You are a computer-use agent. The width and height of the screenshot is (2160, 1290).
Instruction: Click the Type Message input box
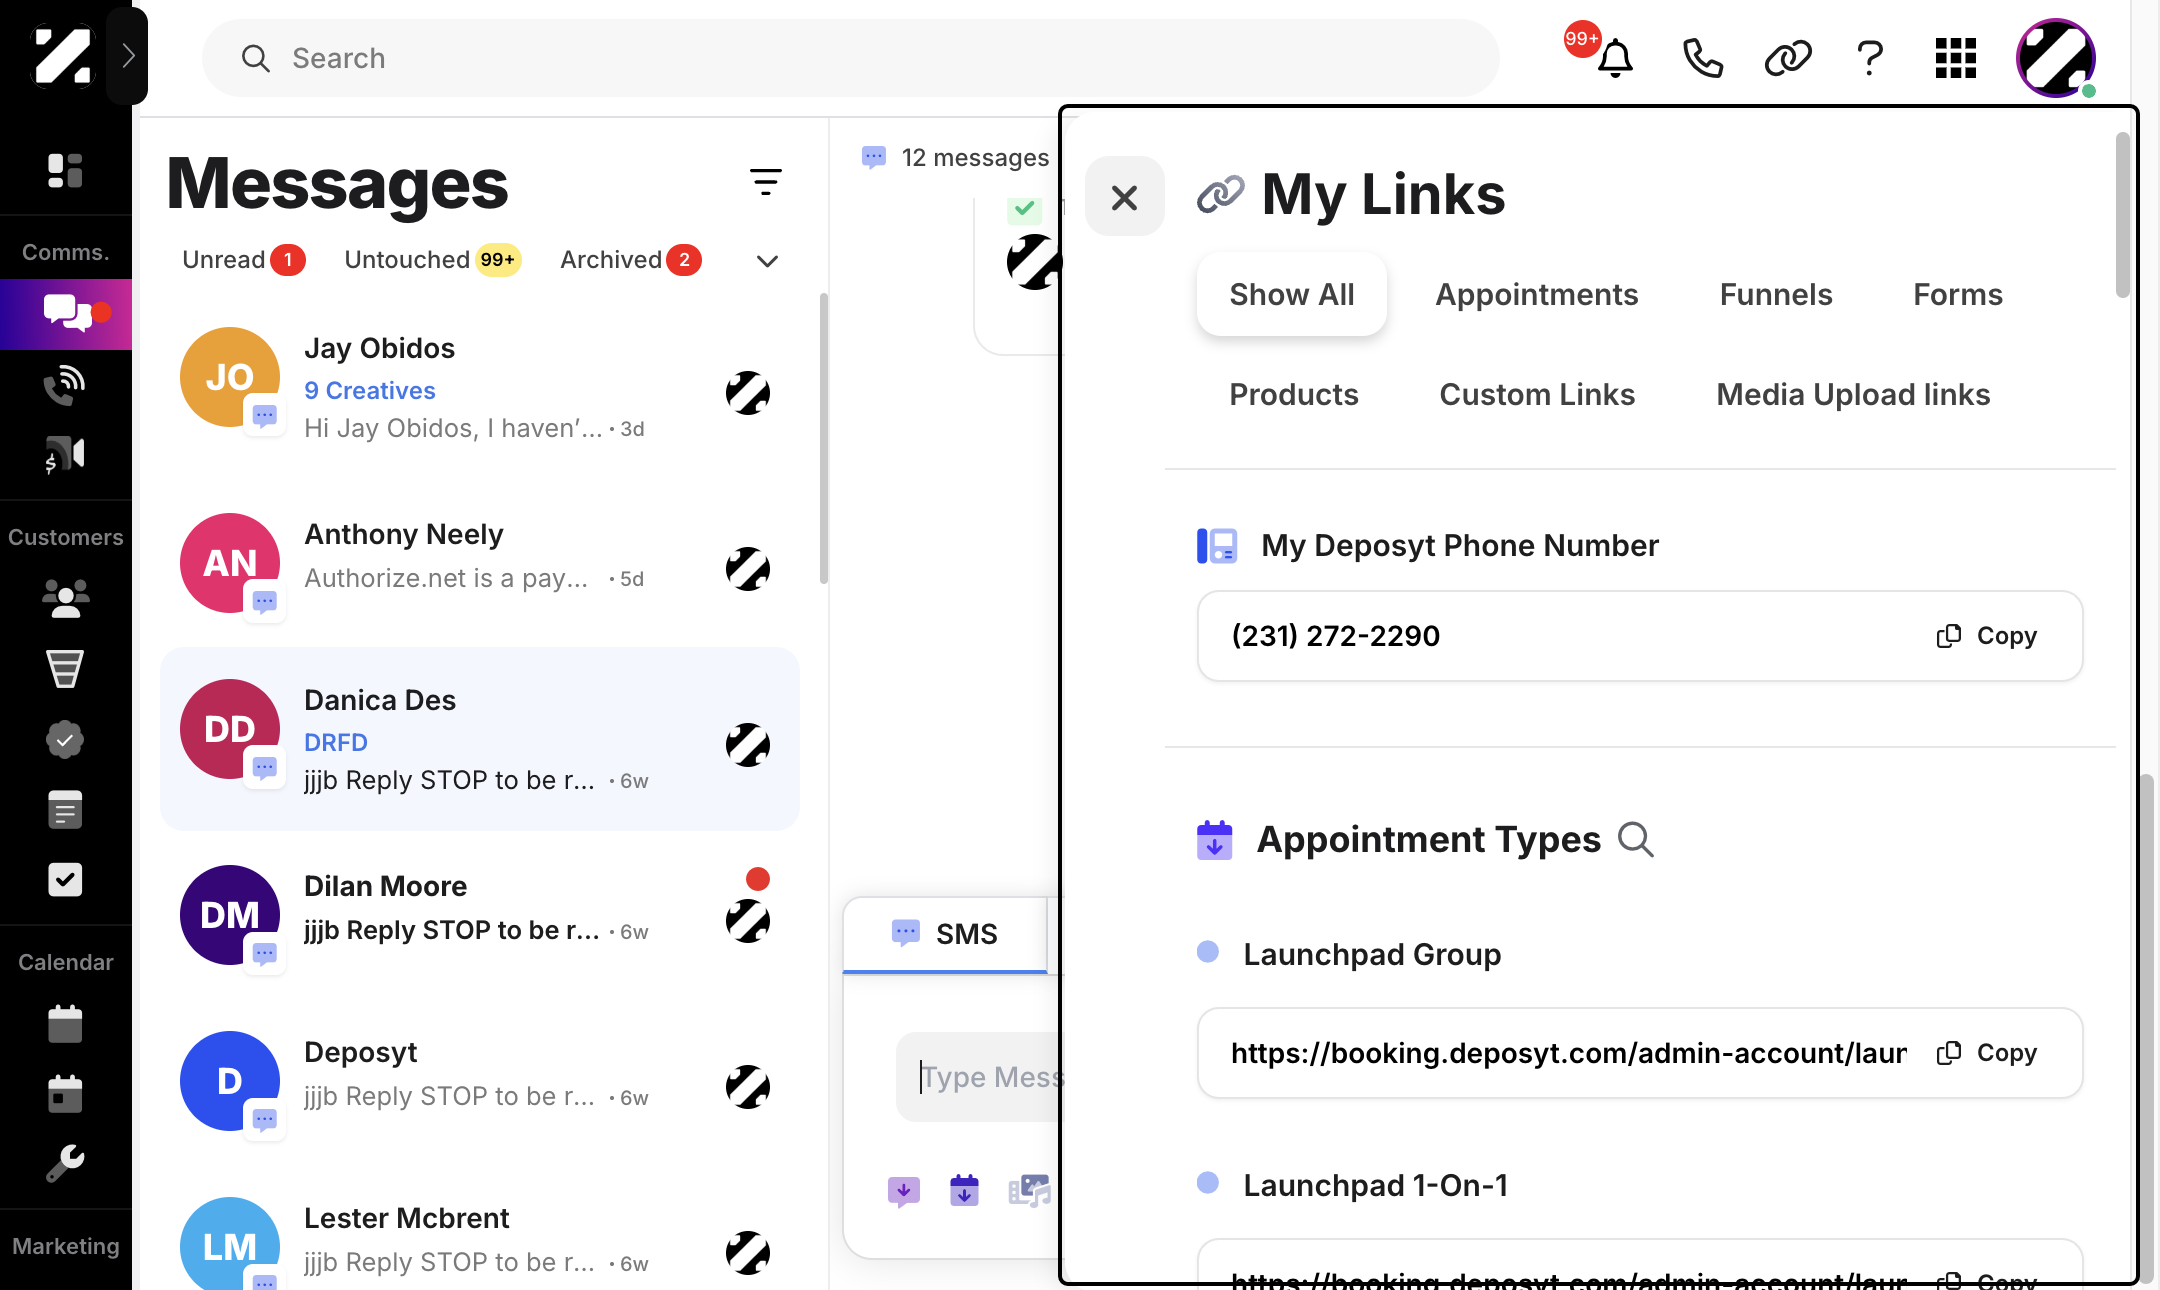(x=980, y=1077)
